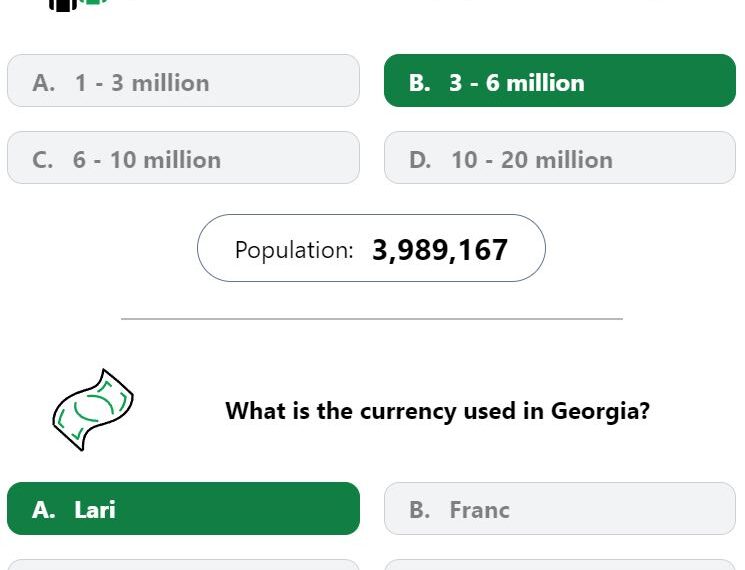Click the word Georgia in the question
The image size is (745, 570).
pyautogui.click(x=600, y=411)
